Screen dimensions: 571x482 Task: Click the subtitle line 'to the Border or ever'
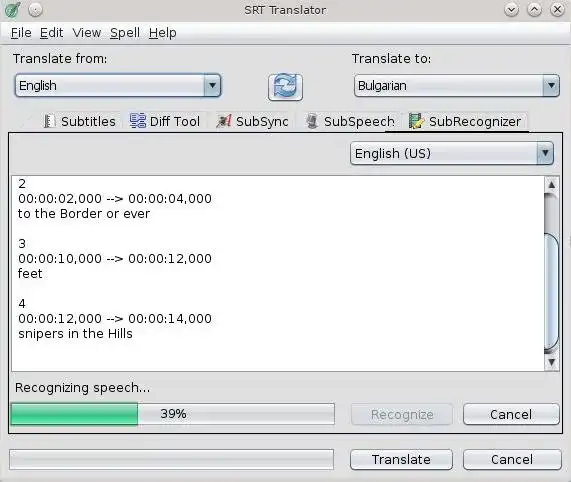point(84,214)
